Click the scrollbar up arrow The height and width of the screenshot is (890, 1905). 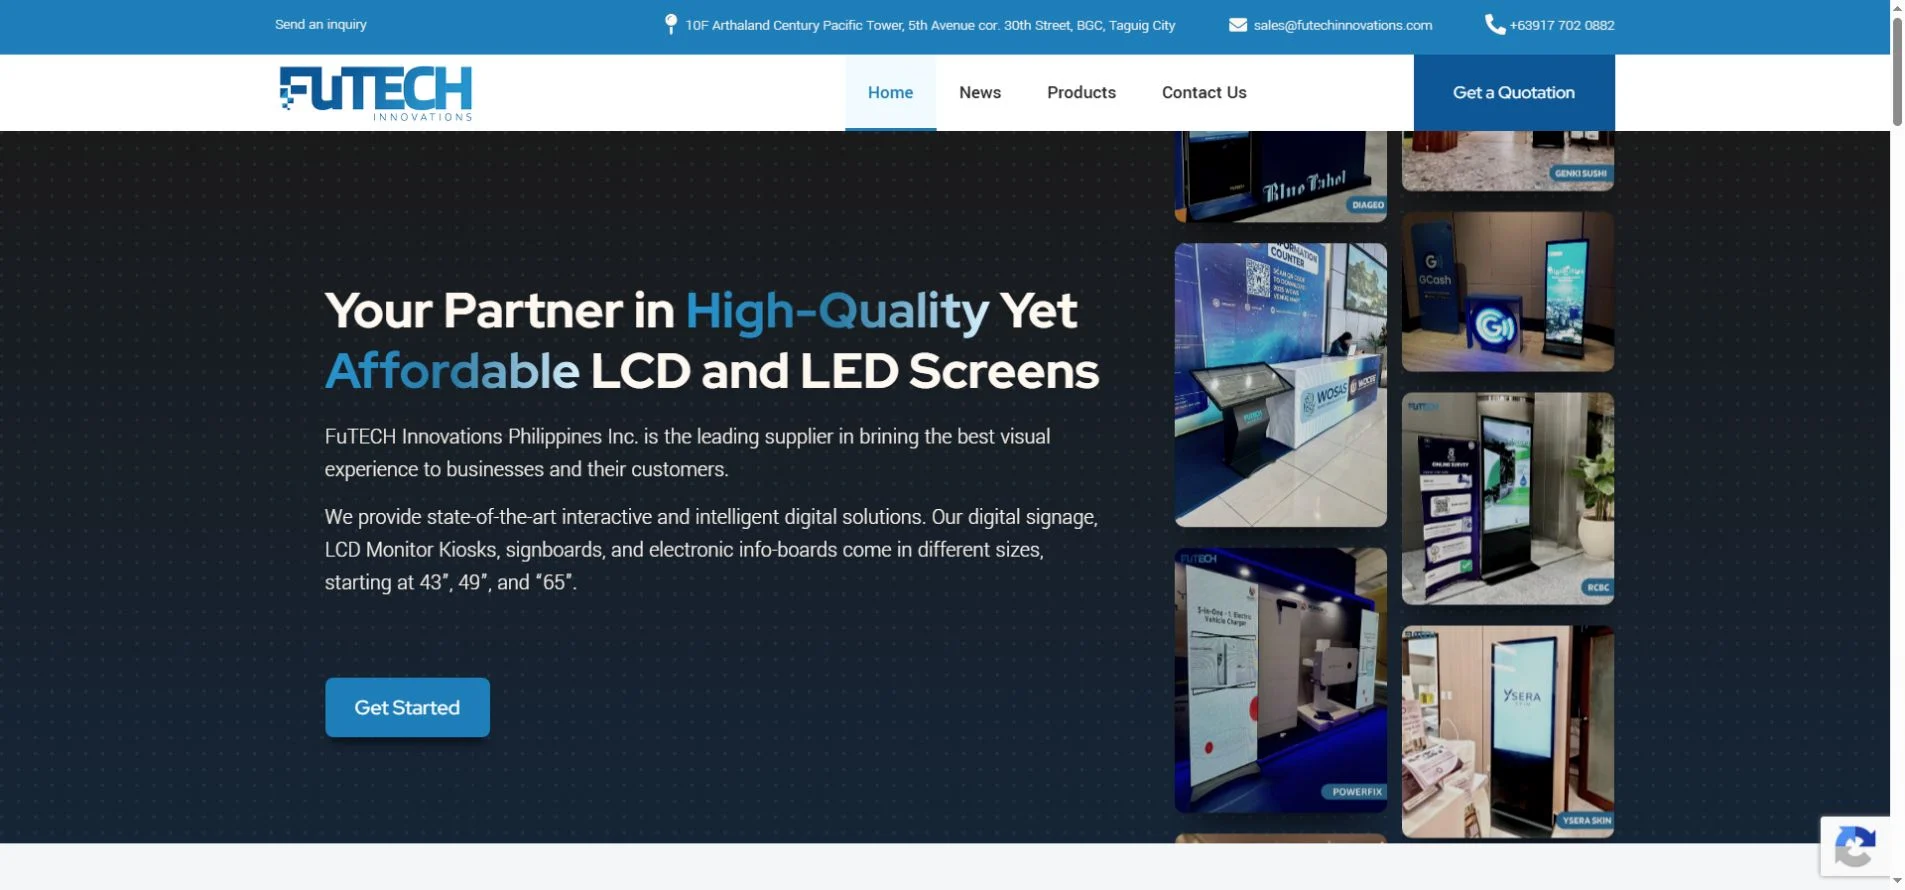pyautogui.click(x=1897, y=7)
